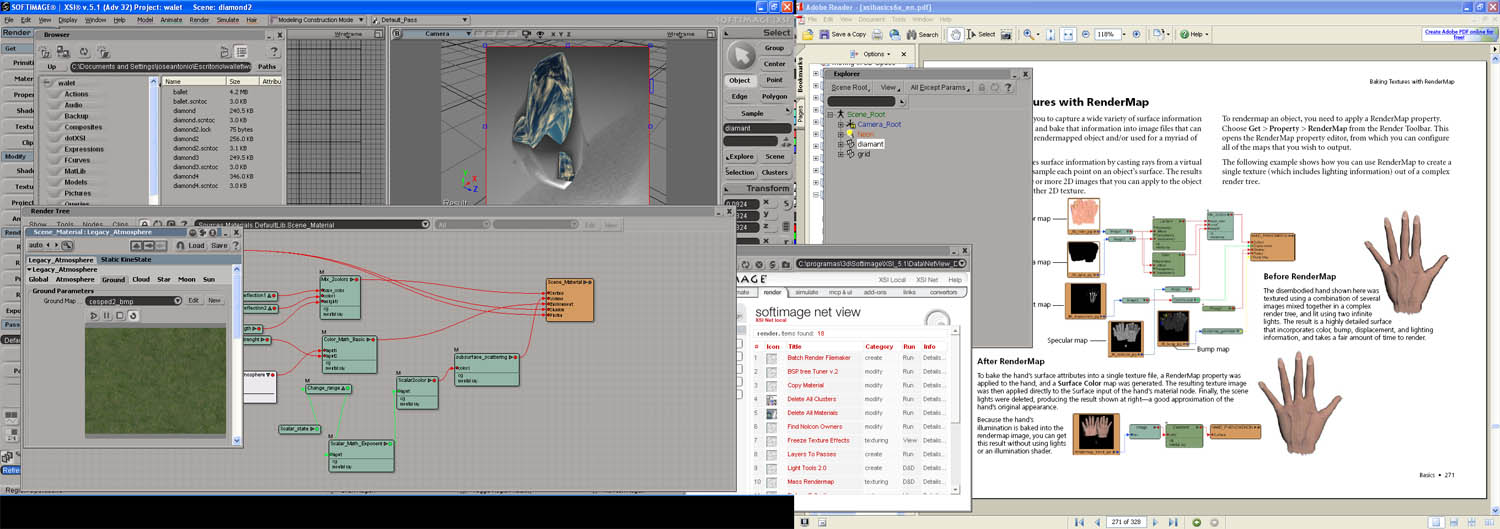Expand grid node in Explorer tree
The height and width of the screenshot is (529, 1500).
tap(840, 154)
